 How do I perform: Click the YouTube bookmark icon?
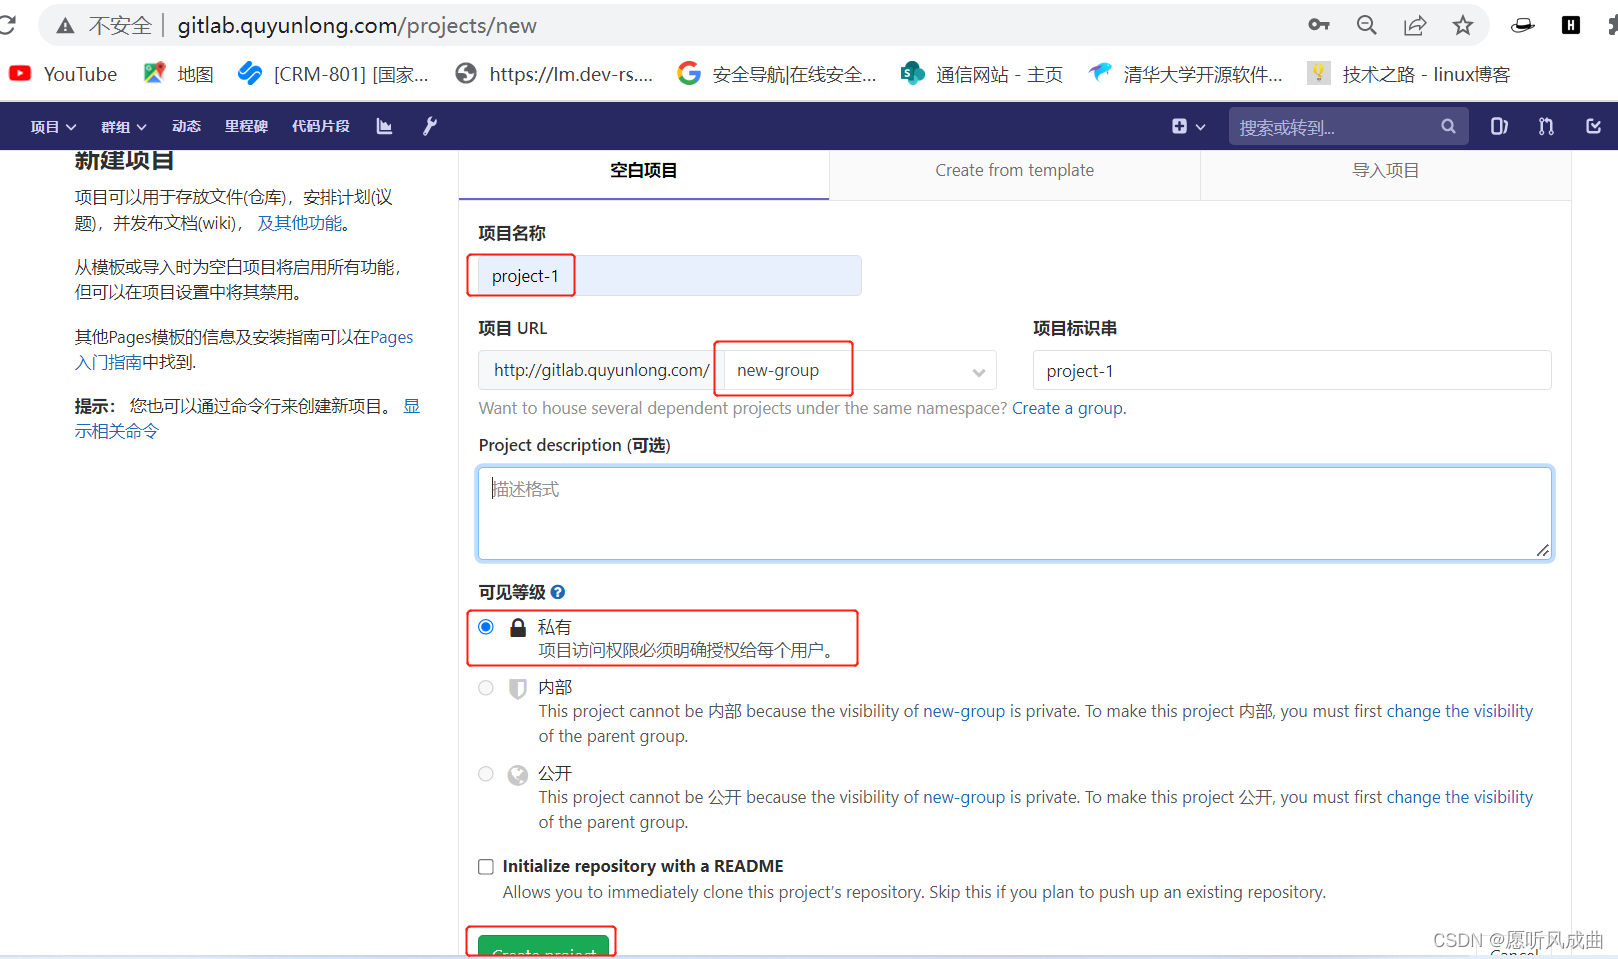pyautogui.click(x=19, y=73)
